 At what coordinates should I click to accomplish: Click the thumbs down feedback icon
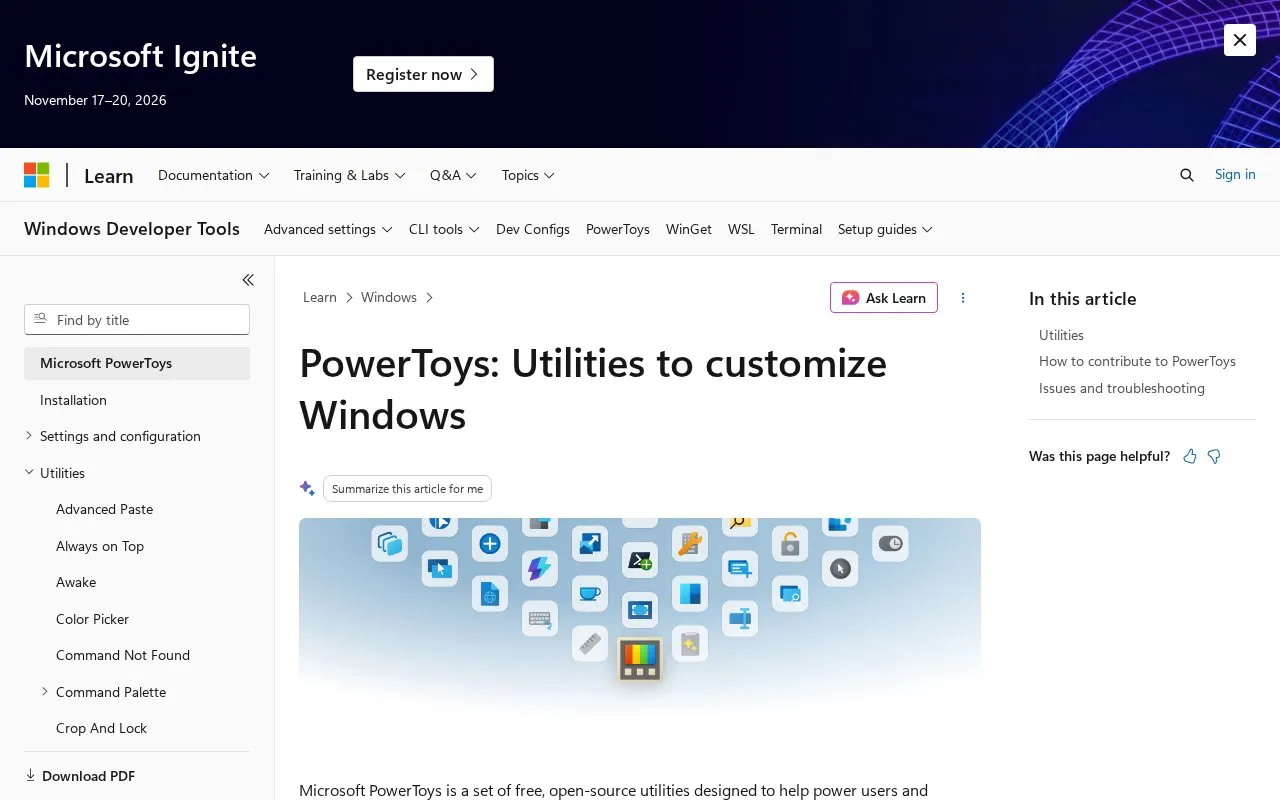tap(1214, 456)
